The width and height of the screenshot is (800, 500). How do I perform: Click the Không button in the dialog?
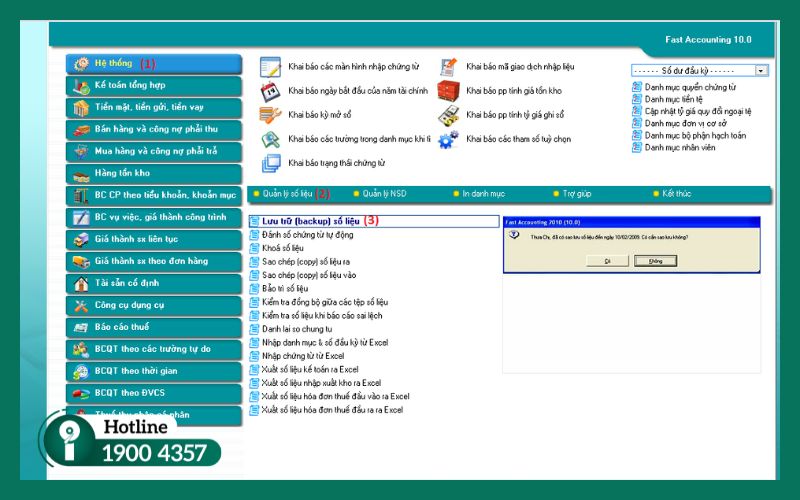tap(656, 261)
